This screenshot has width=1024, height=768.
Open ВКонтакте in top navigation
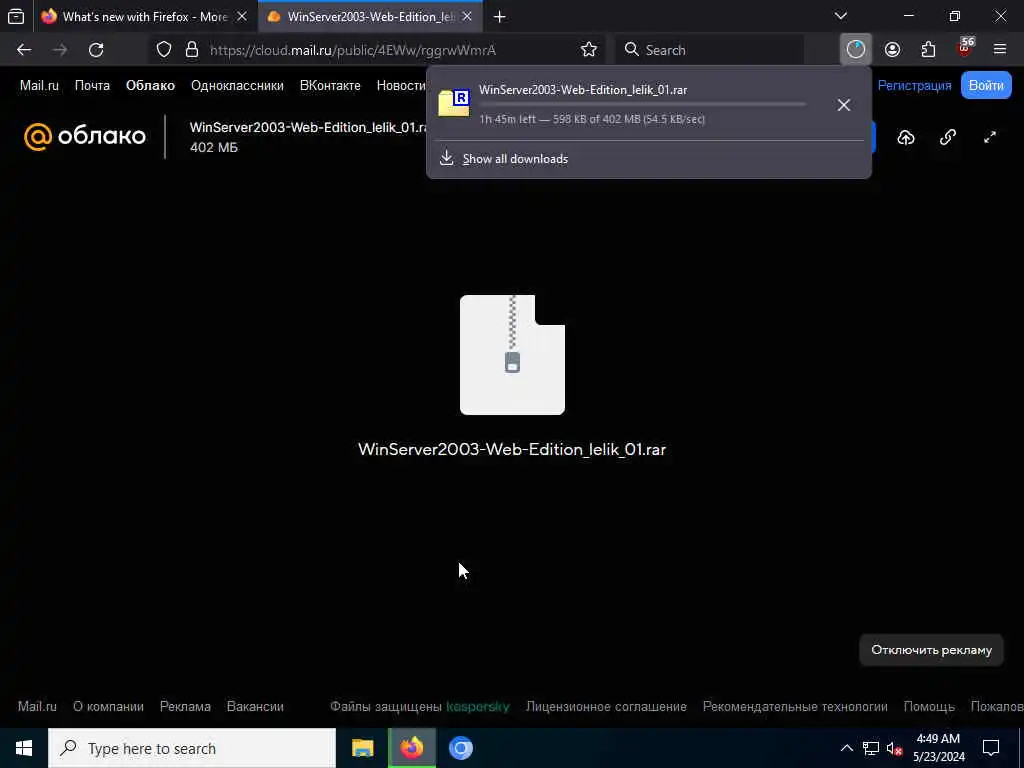pos(330,86)
